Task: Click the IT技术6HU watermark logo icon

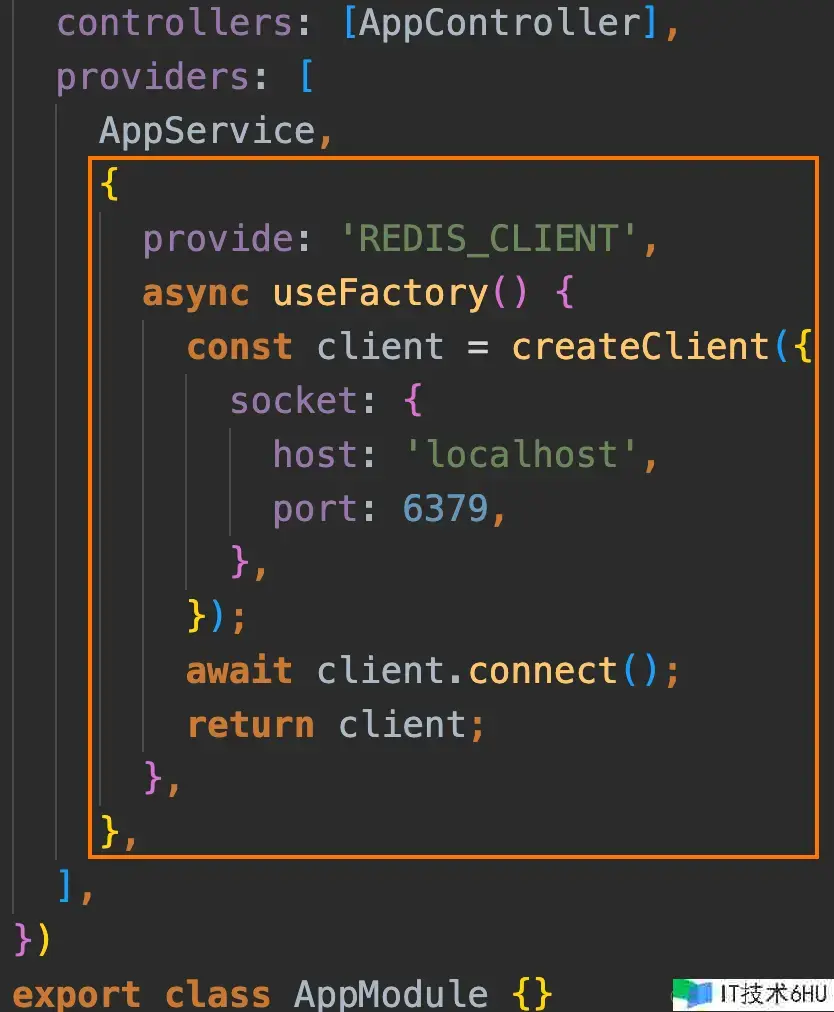Action: [694, 993]
